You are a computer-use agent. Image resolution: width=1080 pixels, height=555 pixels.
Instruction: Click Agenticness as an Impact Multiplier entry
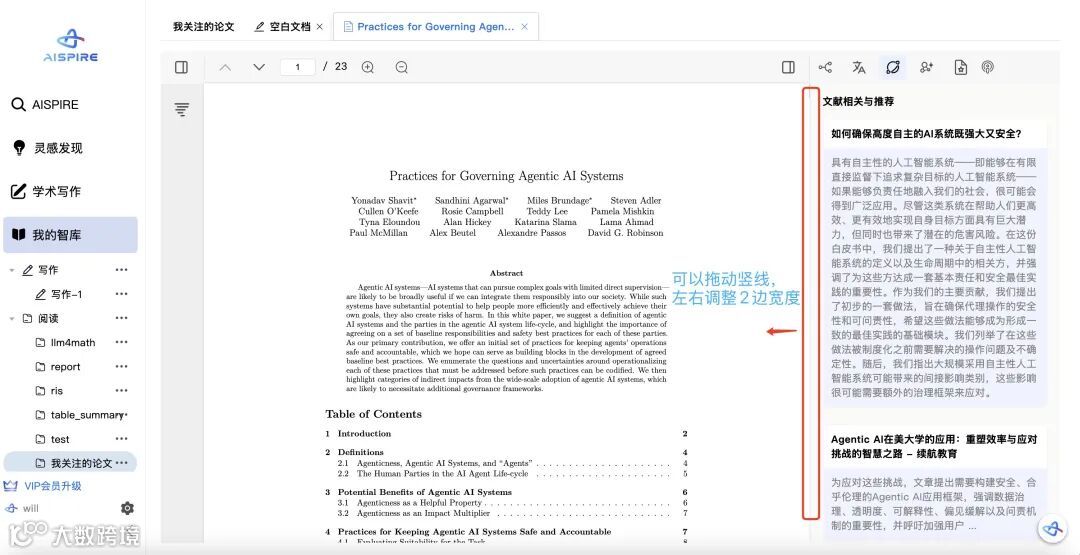tap(423, 513)
